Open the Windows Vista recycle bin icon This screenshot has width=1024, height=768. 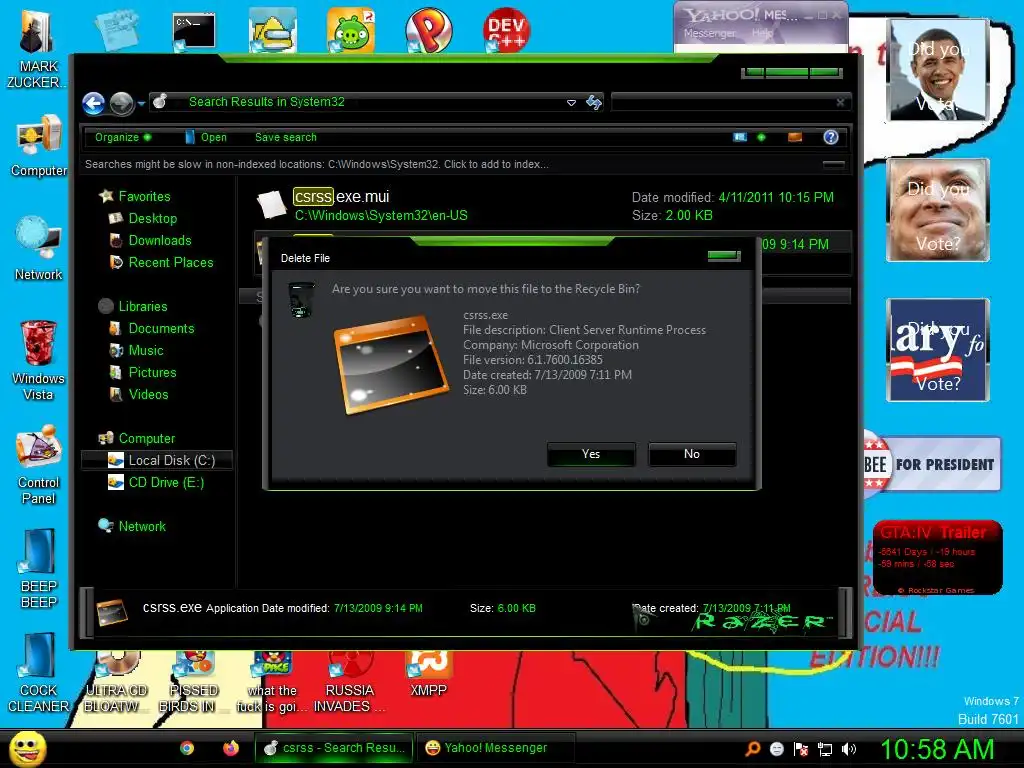pyautogui.click(x=38, y=360)
